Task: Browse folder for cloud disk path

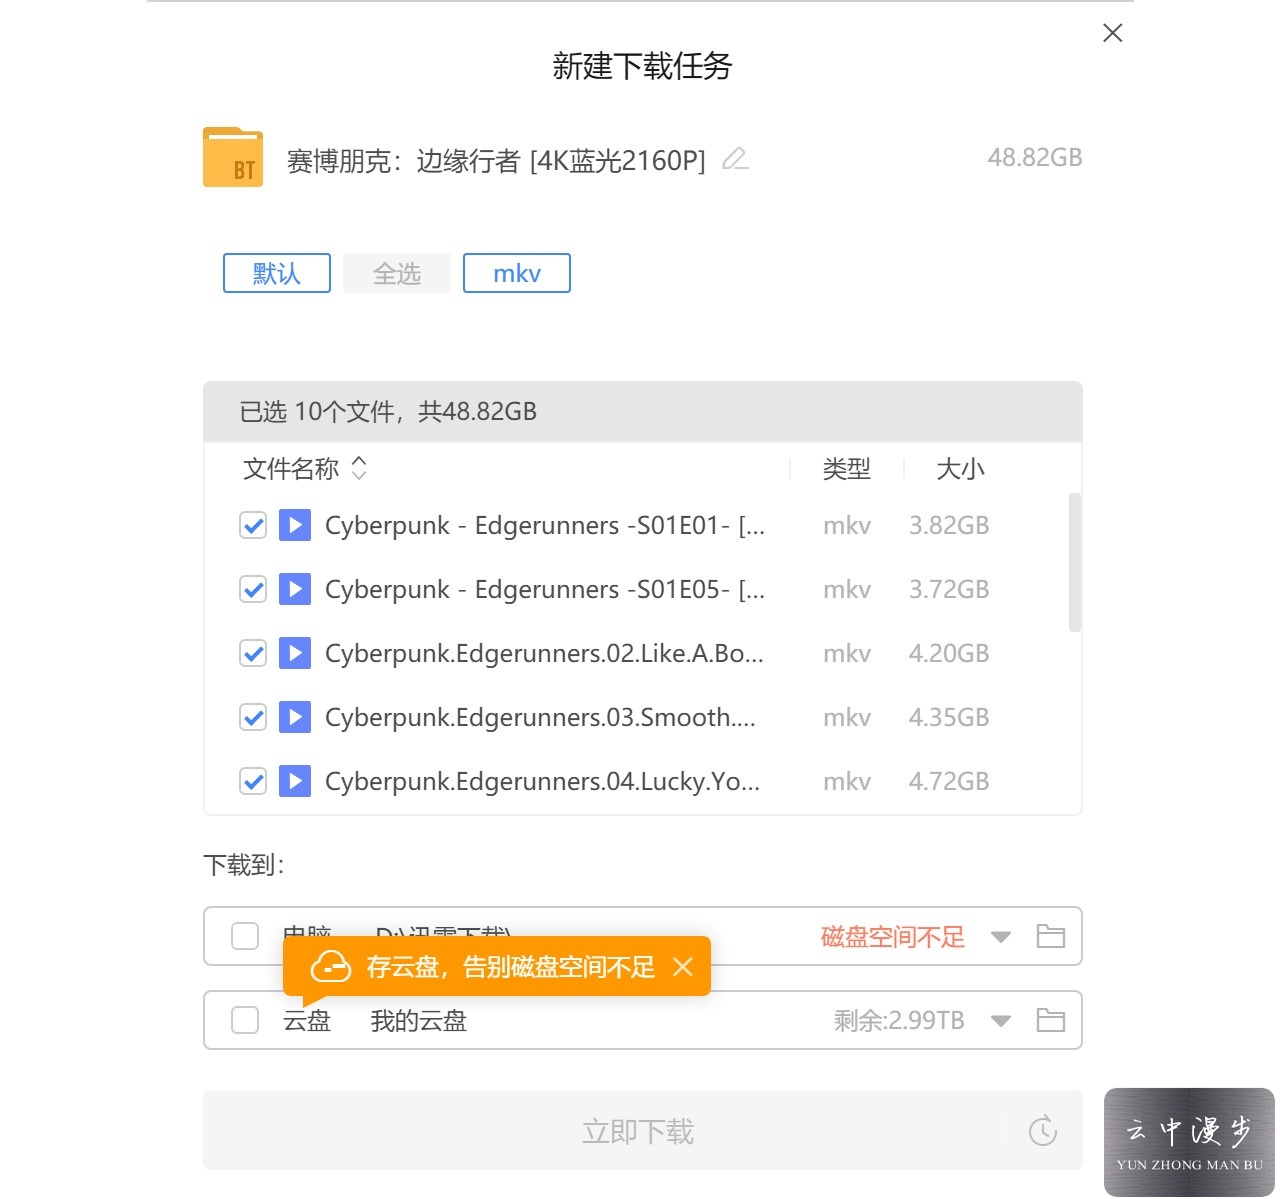Action: 1051,1020
